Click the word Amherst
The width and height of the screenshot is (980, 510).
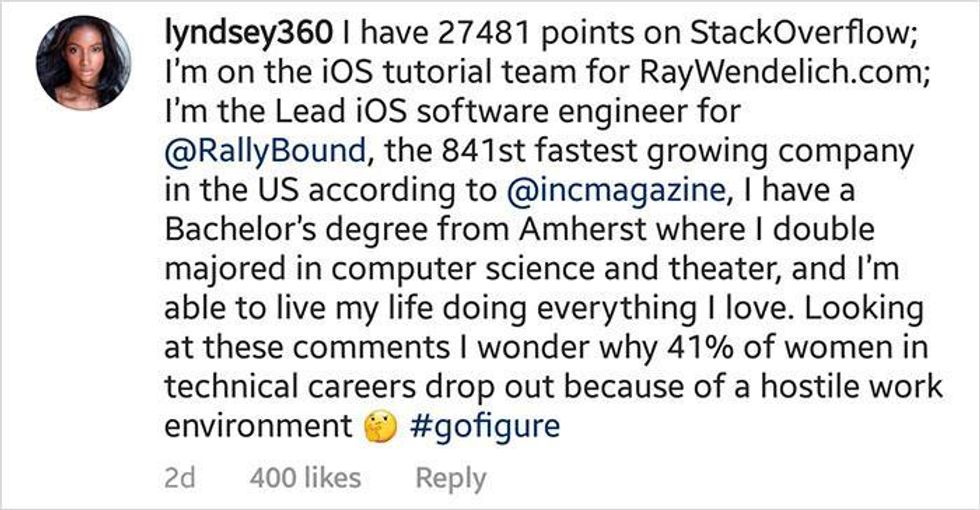(582, 230)
